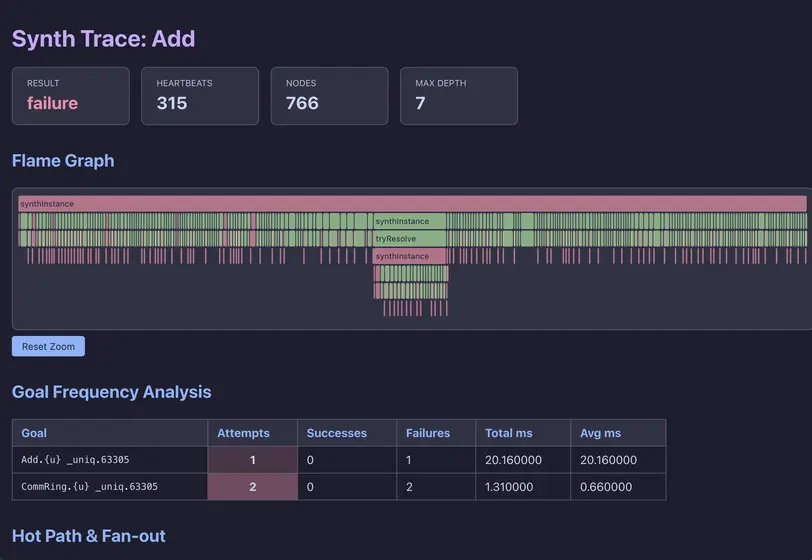Zoom into the tryResolve flame bar
Screen dimensions: 812x560
point(410,239)
